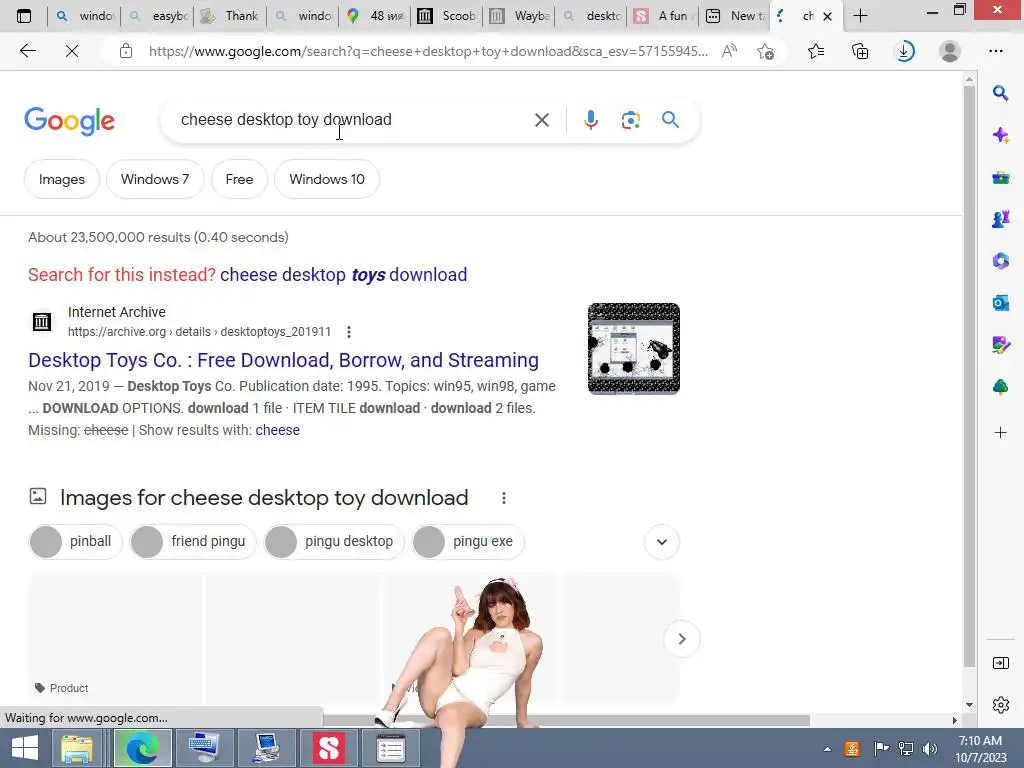Viewport: 1024px width, 768px height.
Task: Open Copilot sparkle icon in the sidebar
Action: [x=1000, y=135]
